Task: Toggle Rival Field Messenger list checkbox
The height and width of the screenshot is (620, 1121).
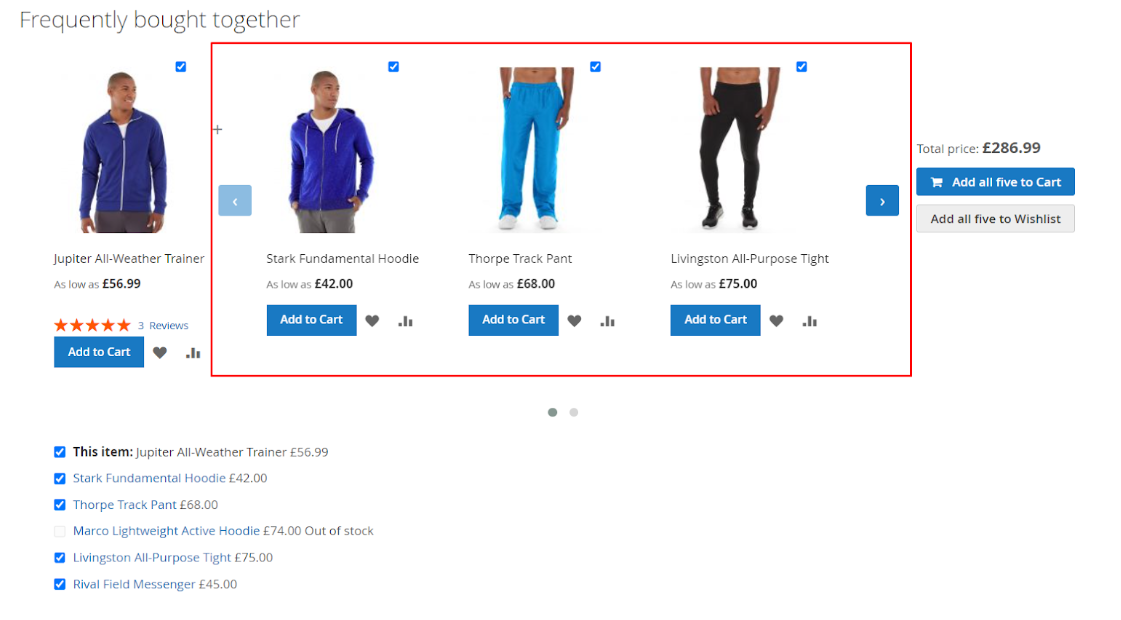Action: point(60,584)
